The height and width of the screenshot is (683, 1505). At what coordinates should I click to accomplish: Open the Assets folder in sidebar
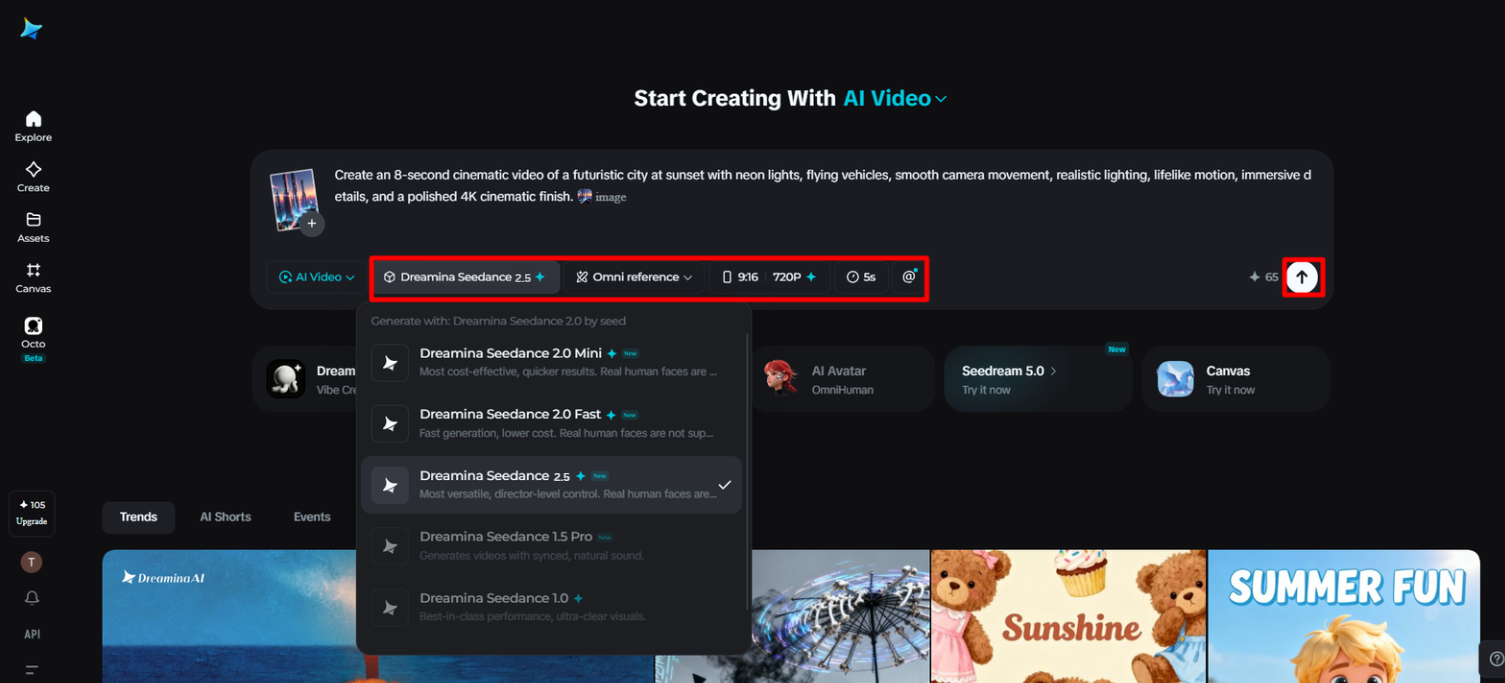pos(33,227)
